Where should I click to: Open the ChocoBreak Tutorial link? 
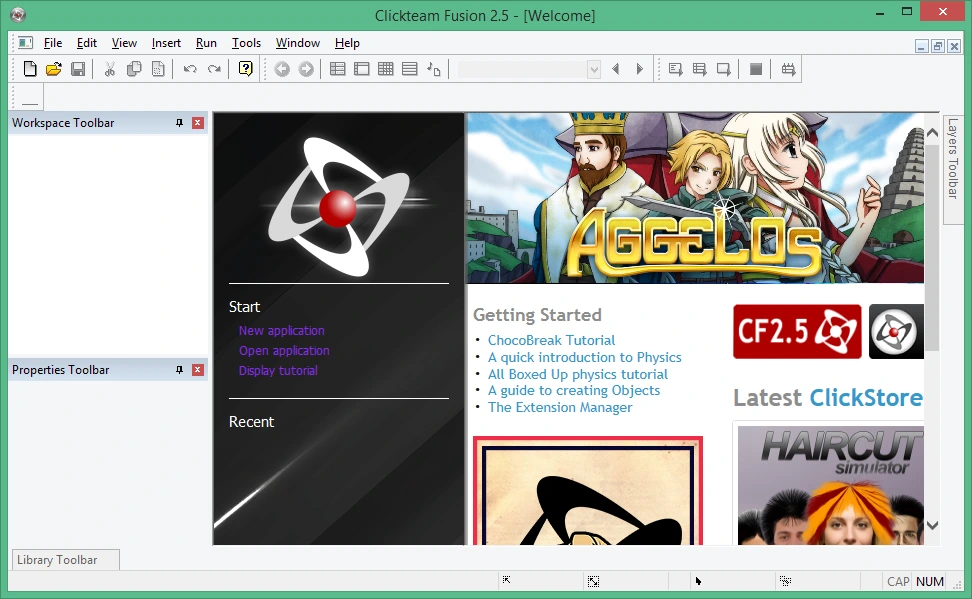point(551,340)
